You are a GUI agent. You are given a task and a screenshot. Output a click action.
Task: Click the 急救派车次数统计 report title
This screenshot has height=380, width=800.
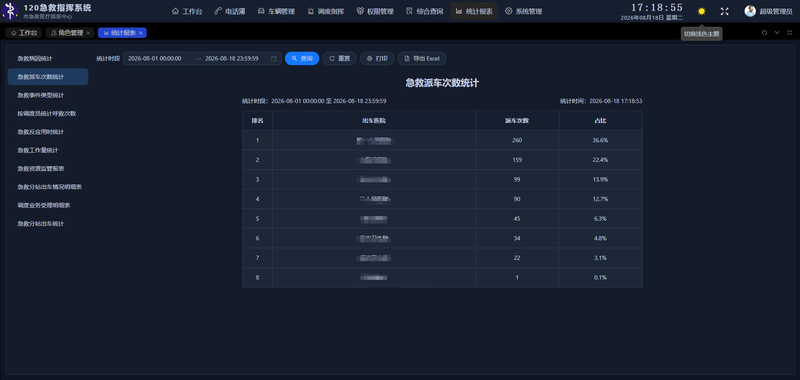(442, 83)
